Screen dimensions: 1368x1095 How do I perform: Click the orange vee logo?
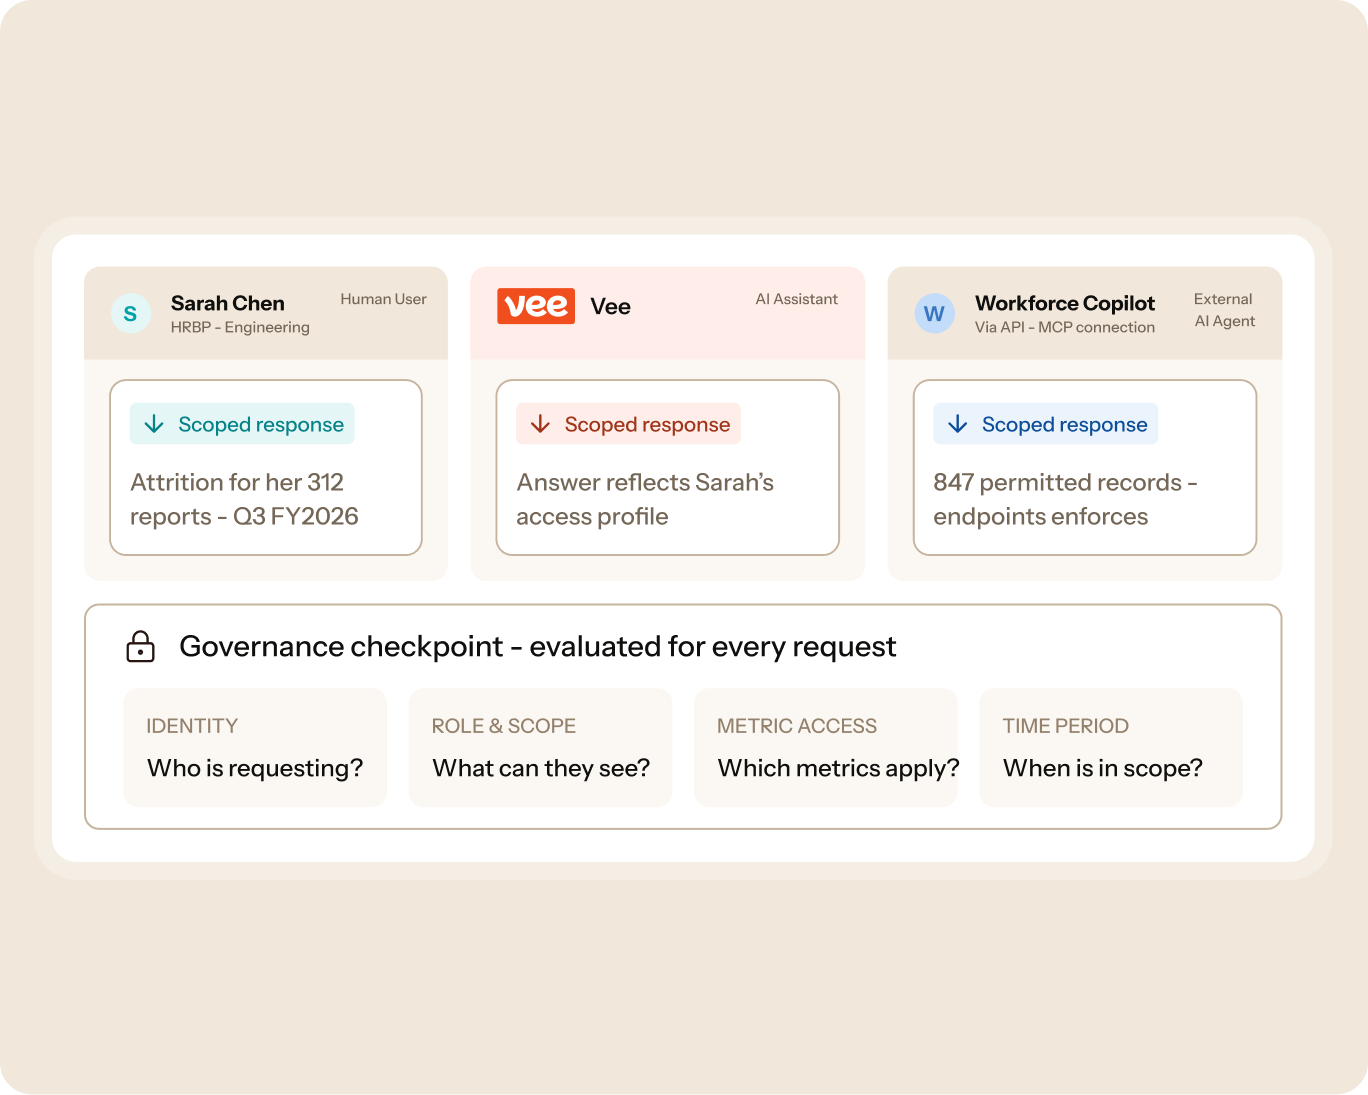536,306
